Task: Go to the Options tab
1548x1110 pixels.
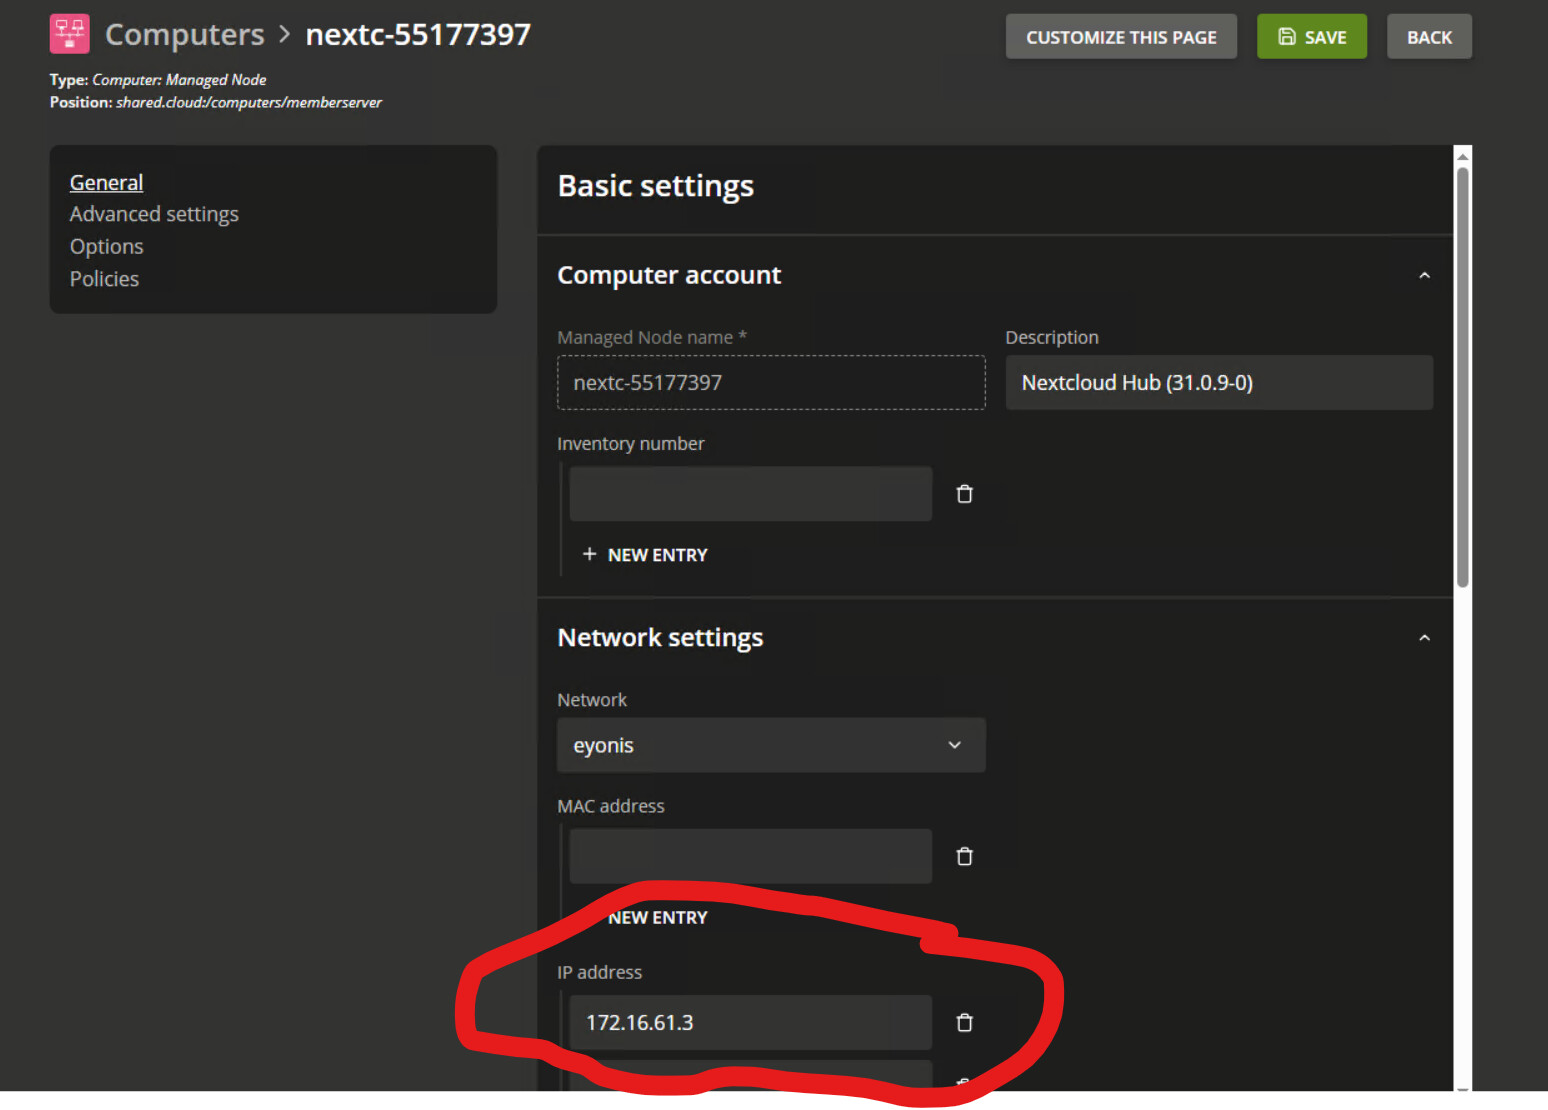Action: (x=106, y=247)
